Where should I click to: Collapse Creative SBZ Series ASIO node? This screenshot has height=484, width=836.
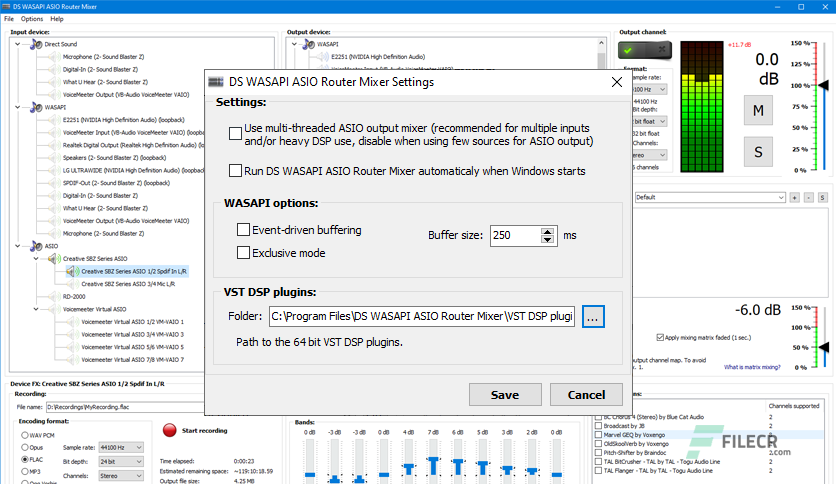tap(36, 259)
